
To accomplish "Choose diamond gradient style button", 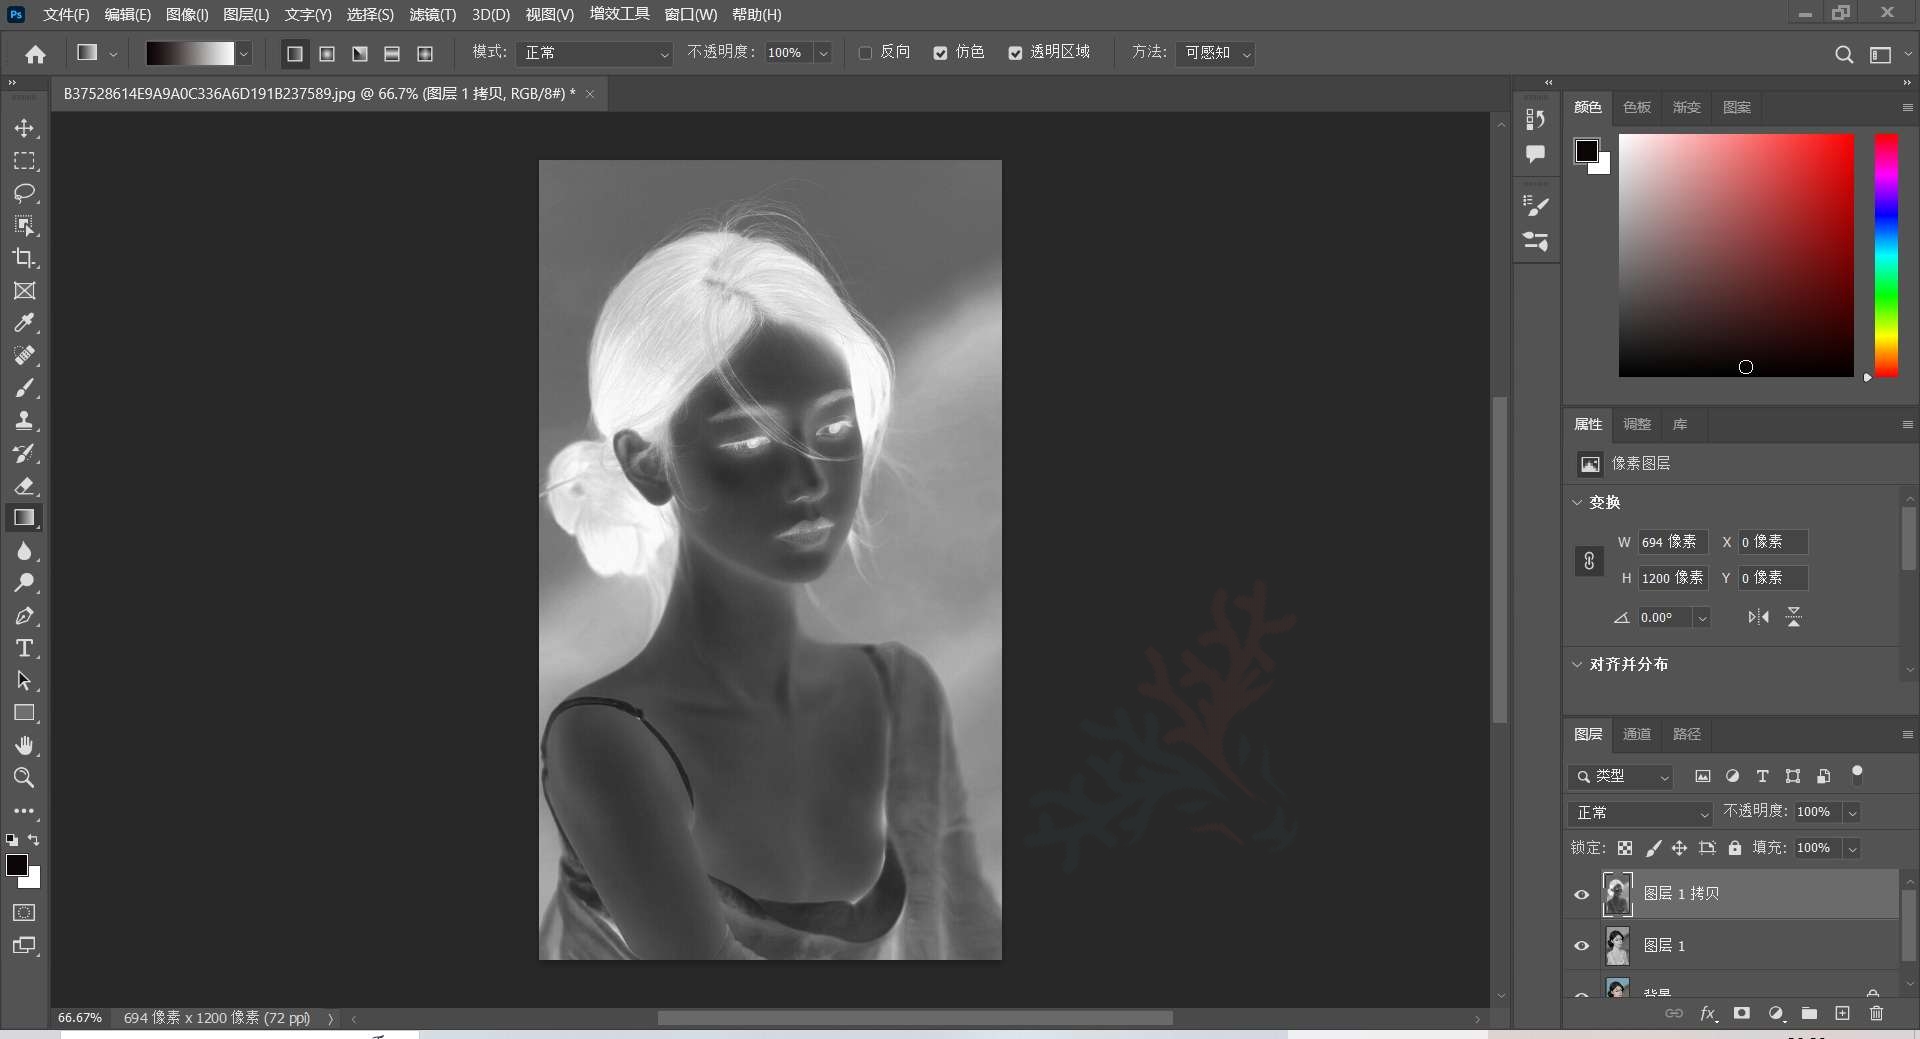I will coord(425,54).
